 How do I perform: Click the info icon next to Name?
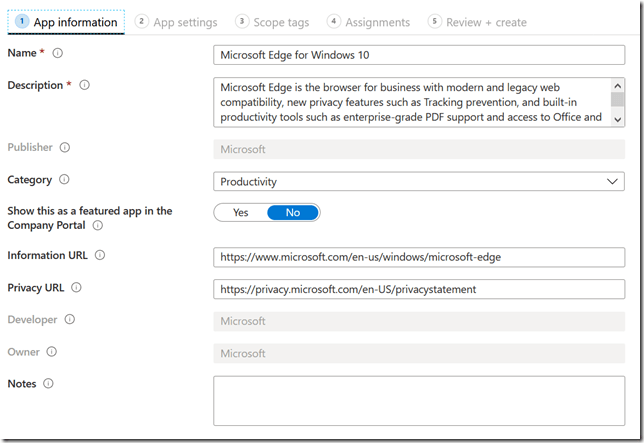pyautogui.click(x=57, y=53)
